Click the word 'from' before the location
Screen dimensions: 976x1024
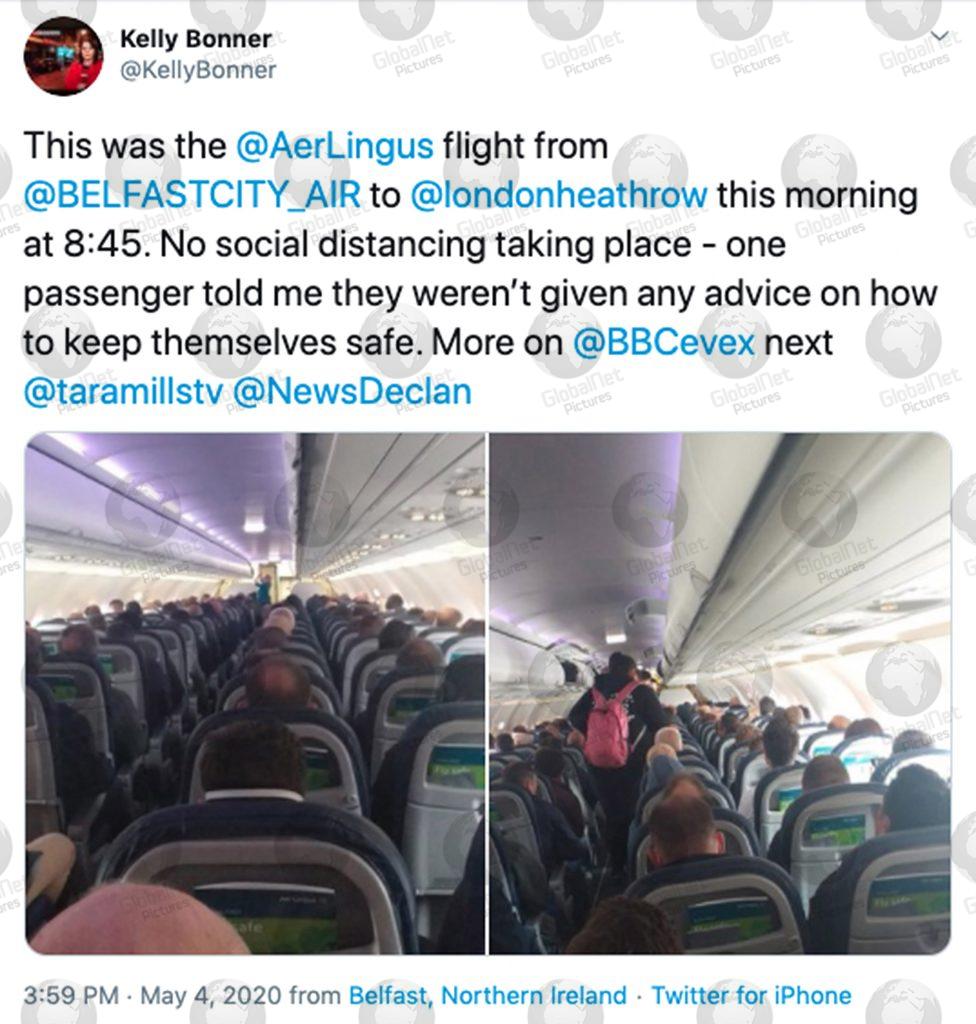[315, 995]
